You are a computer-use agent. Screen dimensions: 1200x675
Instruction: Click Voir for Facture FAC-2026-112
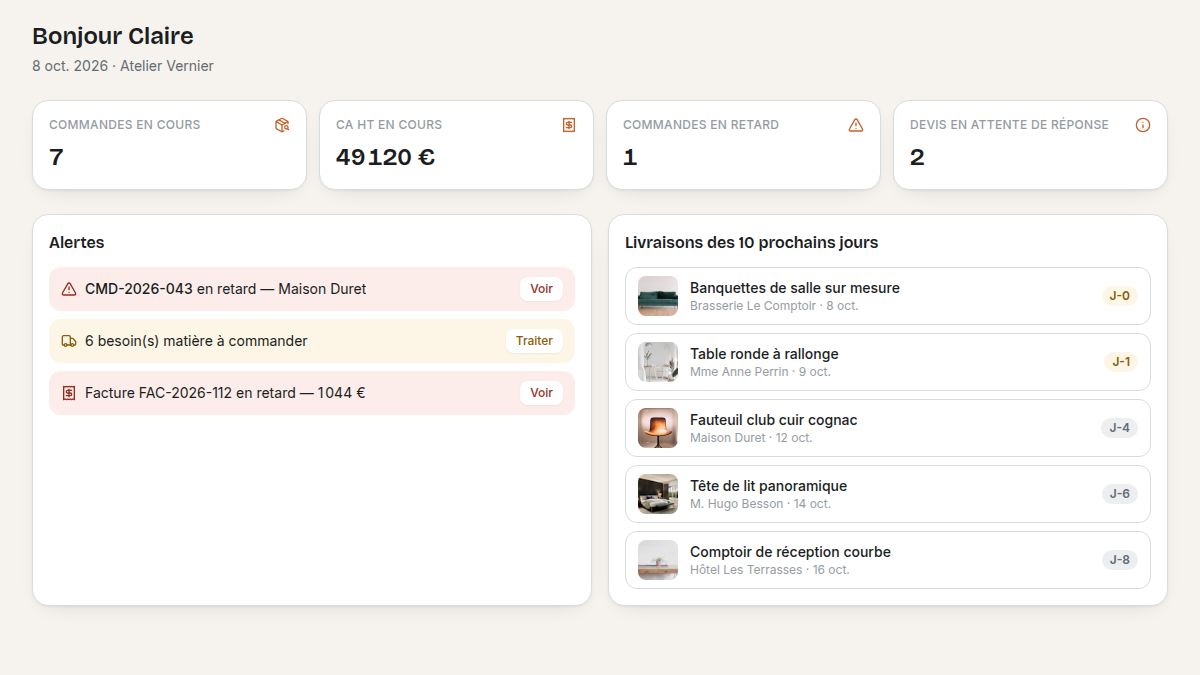(x=541, y=393)
